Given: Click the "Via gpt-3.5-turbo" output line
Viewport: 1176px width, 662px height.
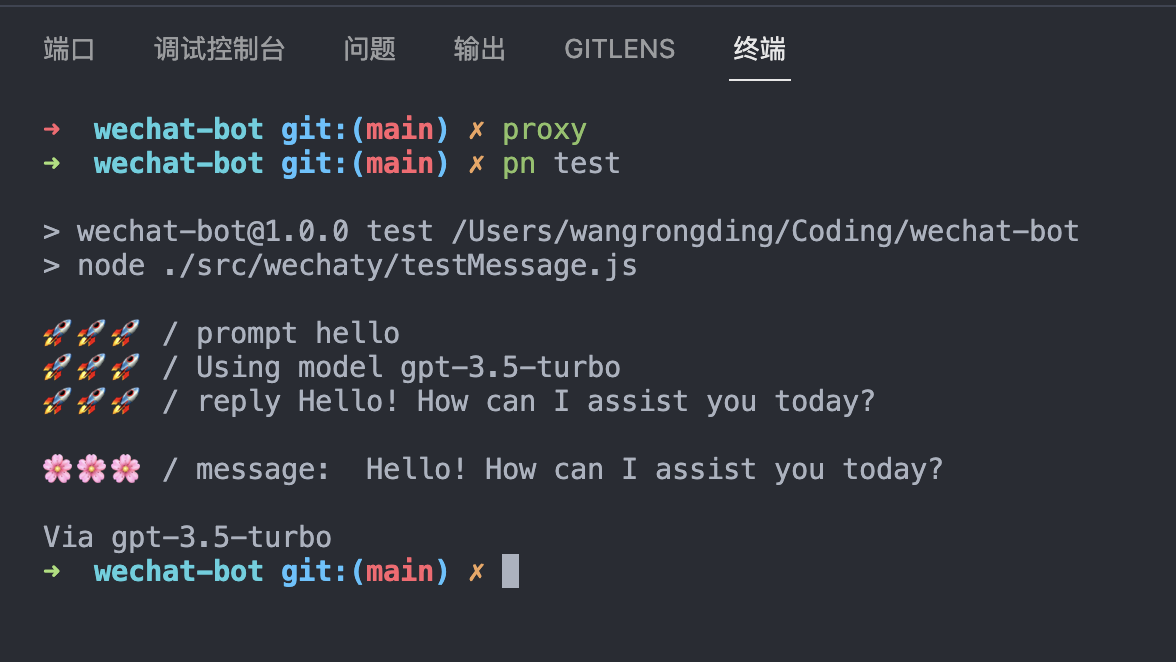Looking at the screenshot, I should (x=187, y=538).
